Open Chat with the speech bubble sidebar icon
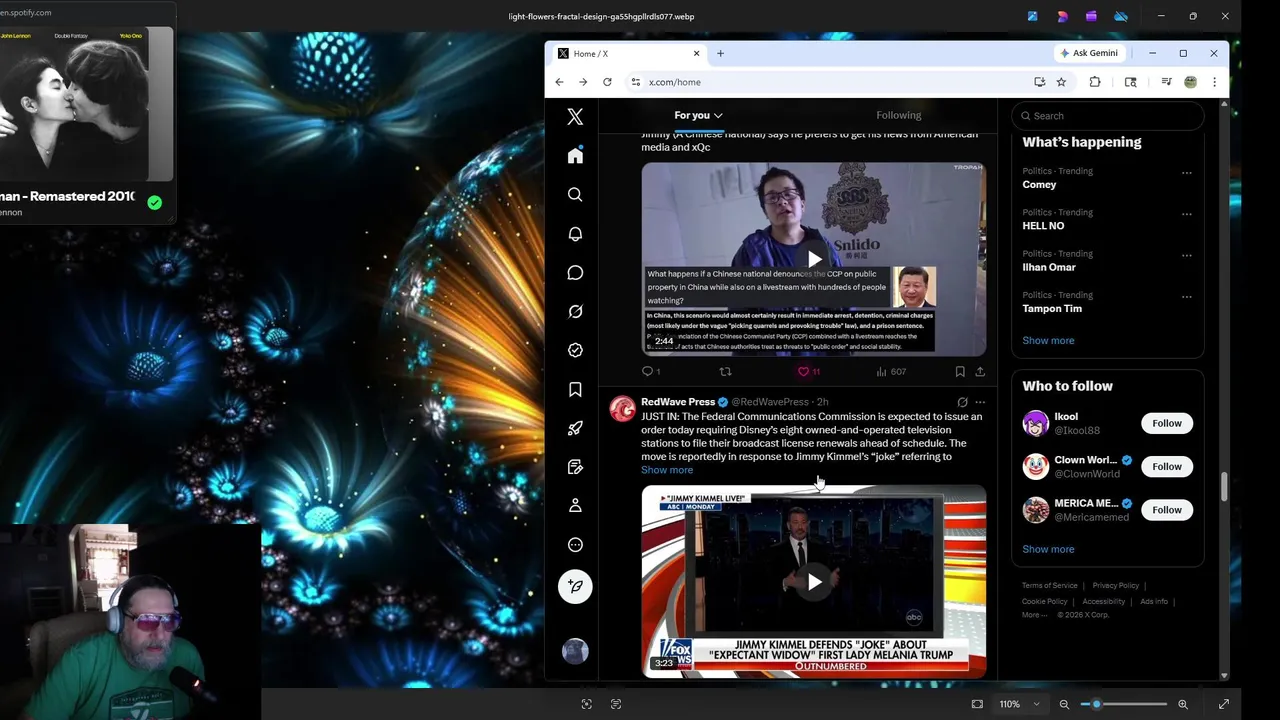 pyautogui.click(x=575, y=273)
